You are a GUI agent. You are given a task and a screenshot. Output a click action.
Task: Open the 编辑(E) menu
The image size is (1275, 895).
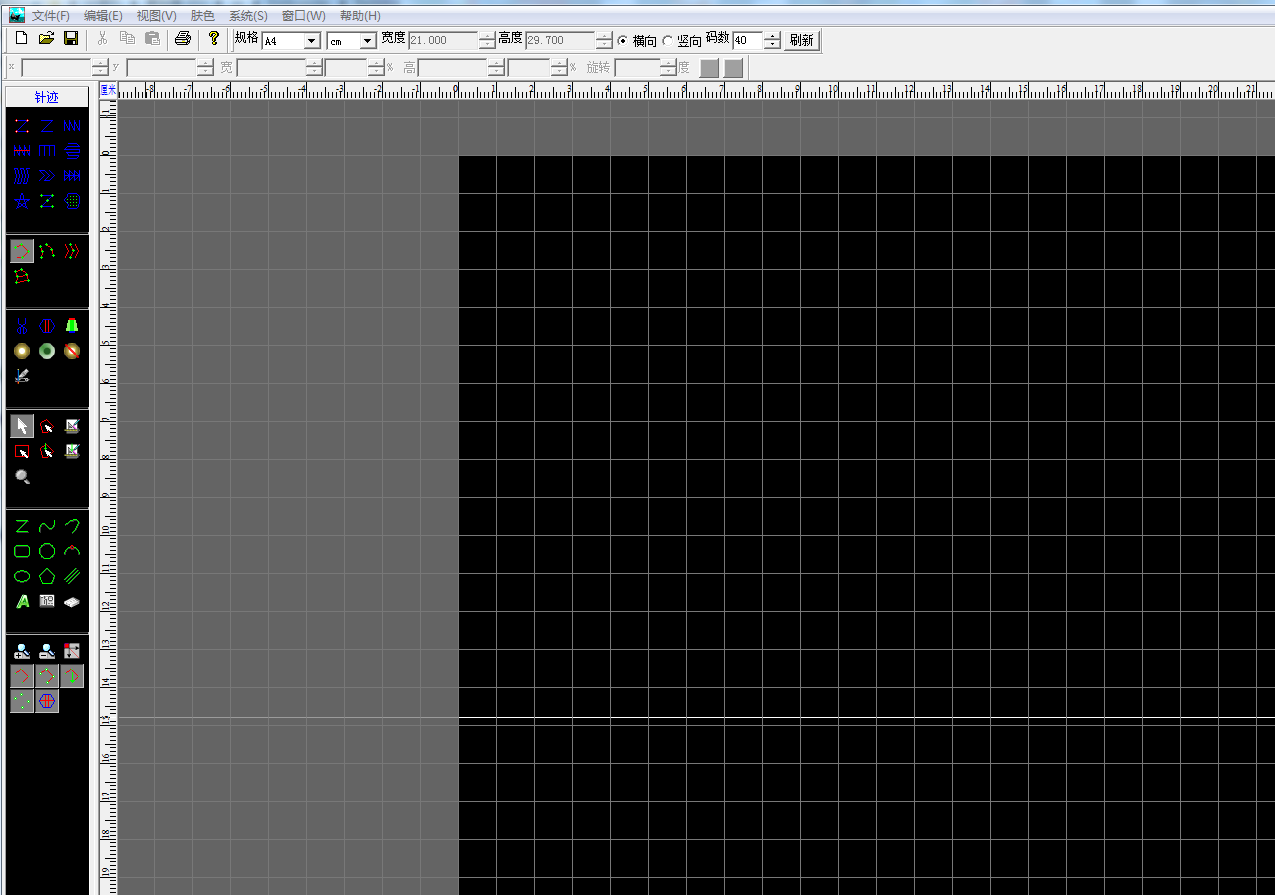pyautogui.click(x=103, y=16)
